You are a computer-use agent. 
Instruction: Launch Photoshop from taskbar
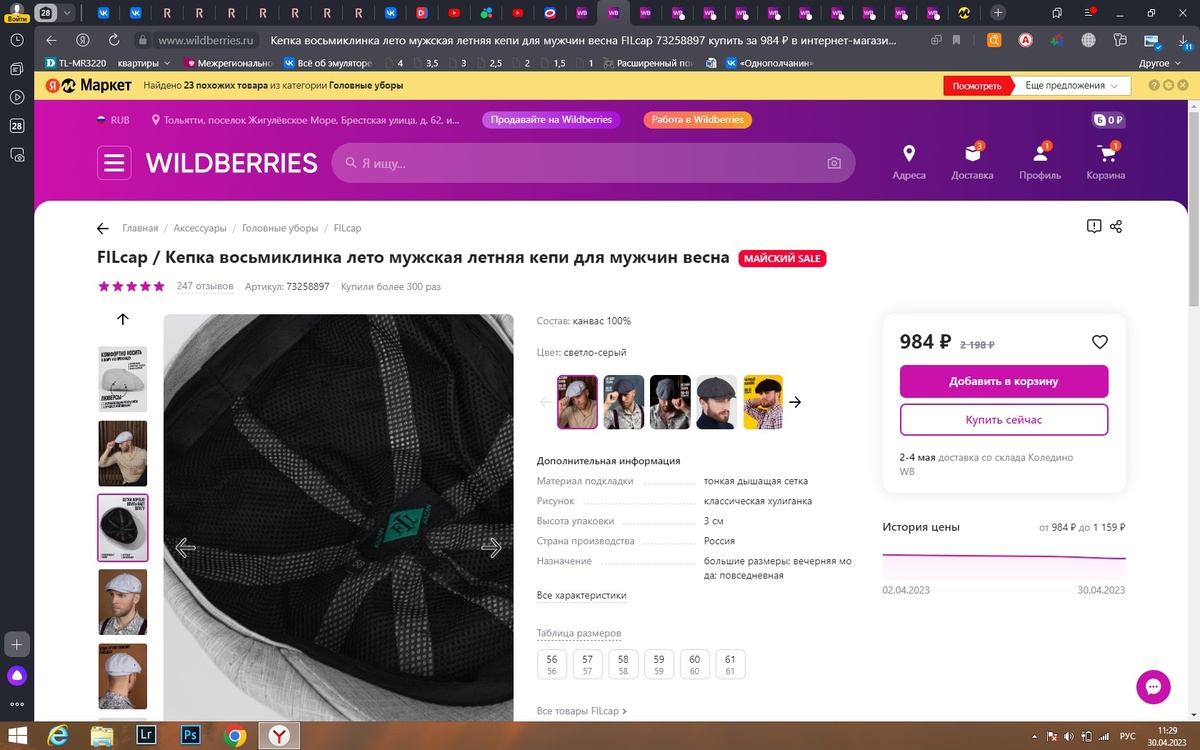[189, 736]
